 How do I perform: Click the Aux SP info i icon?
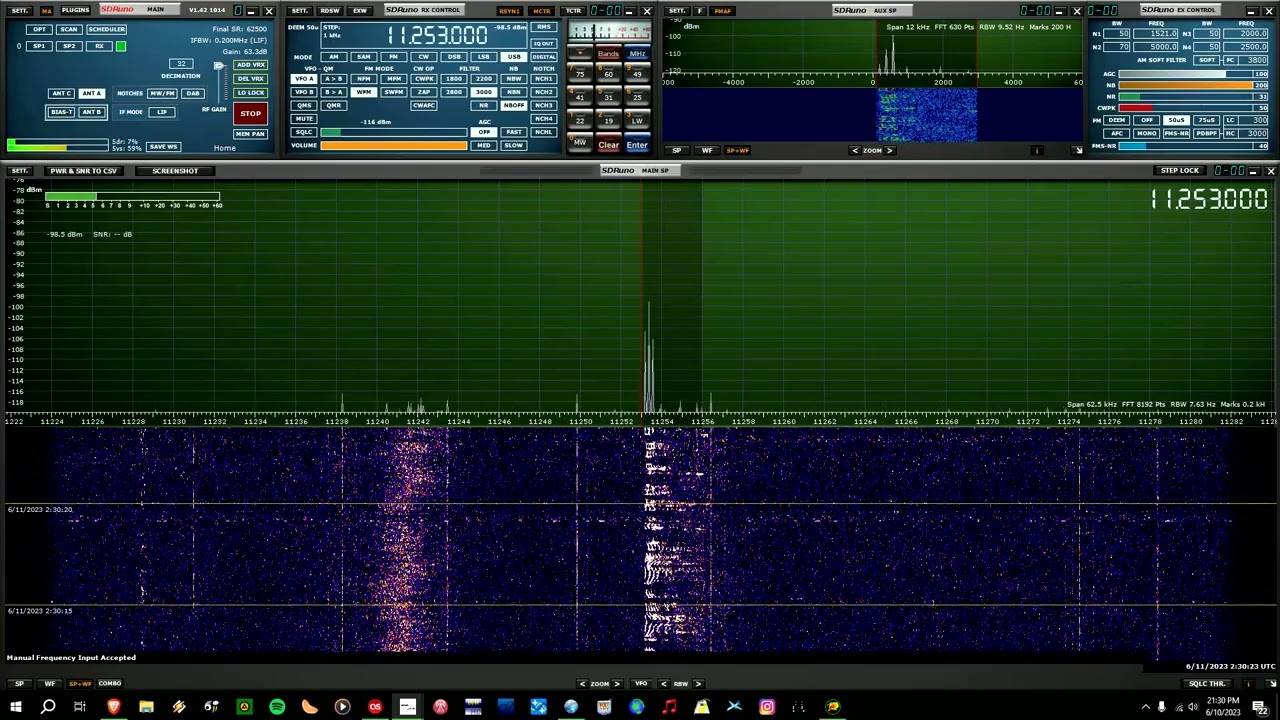(x=1037, y=151)
